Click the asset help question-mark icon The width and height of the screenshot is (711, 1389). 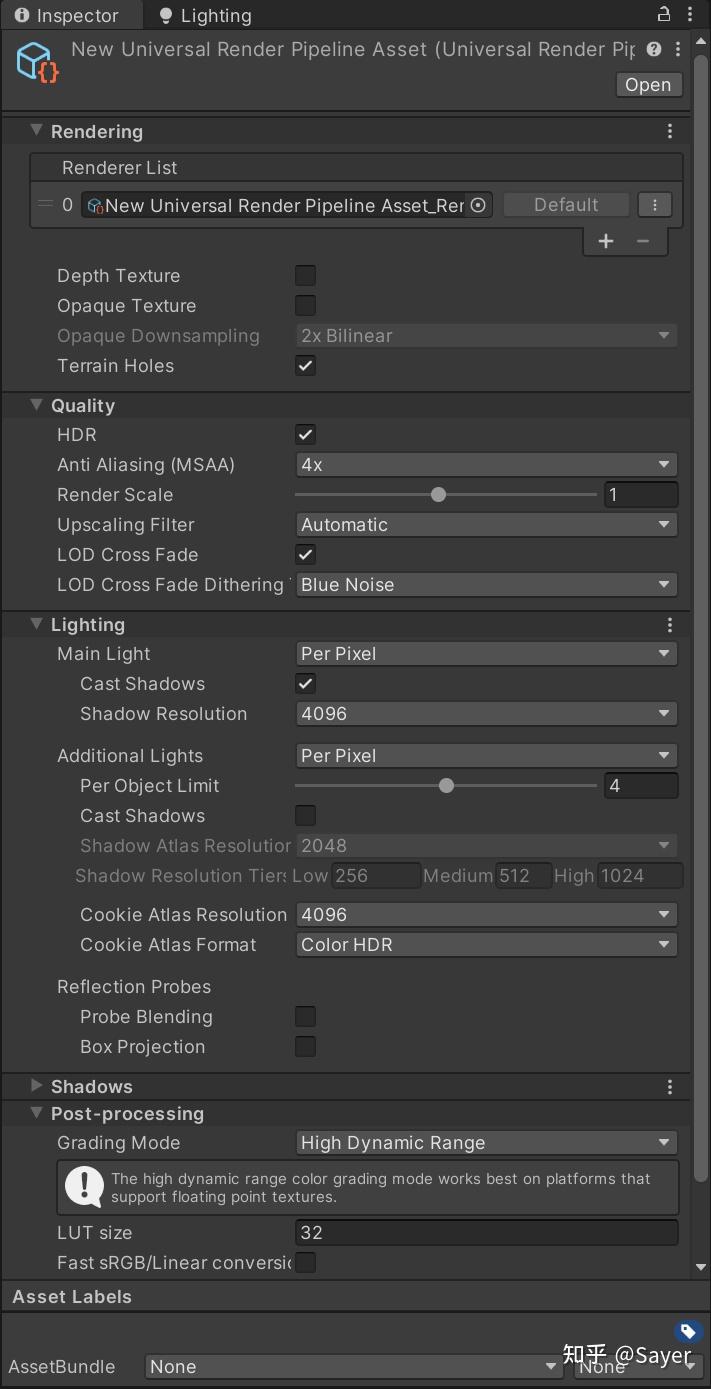click(x=654, y=49)
